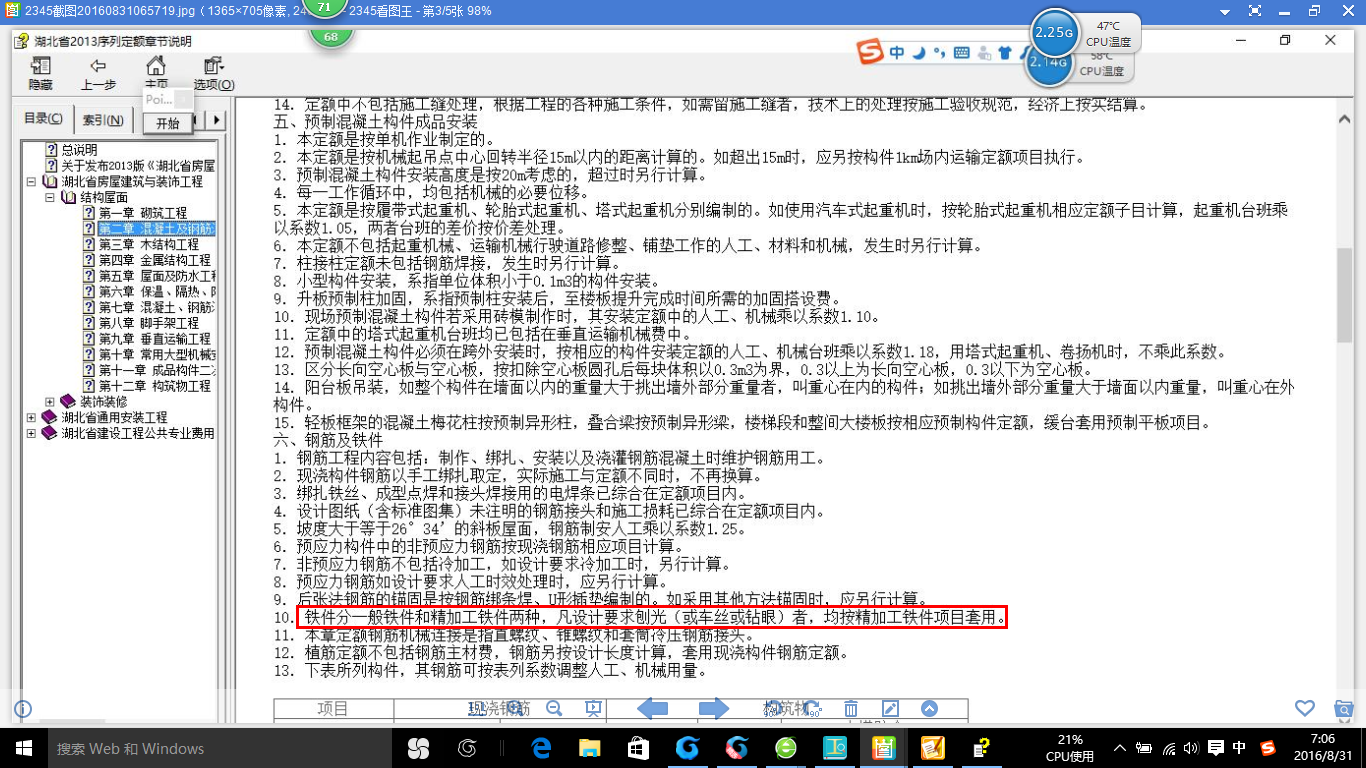Toggle Sogou punctuation mode icon
Image resolution: width=1366 pixels, height=768 pixels.
click(x=939, y=53)
